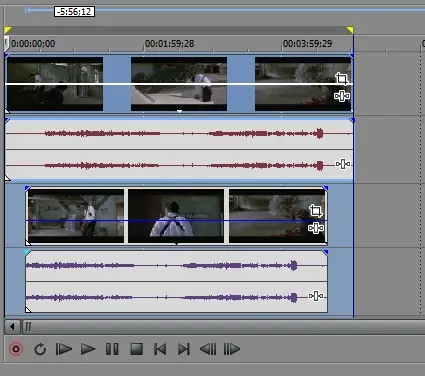Click upper waveform of purple audio event
This screenshot has width=425, height=376.
(x=176, y=266)
